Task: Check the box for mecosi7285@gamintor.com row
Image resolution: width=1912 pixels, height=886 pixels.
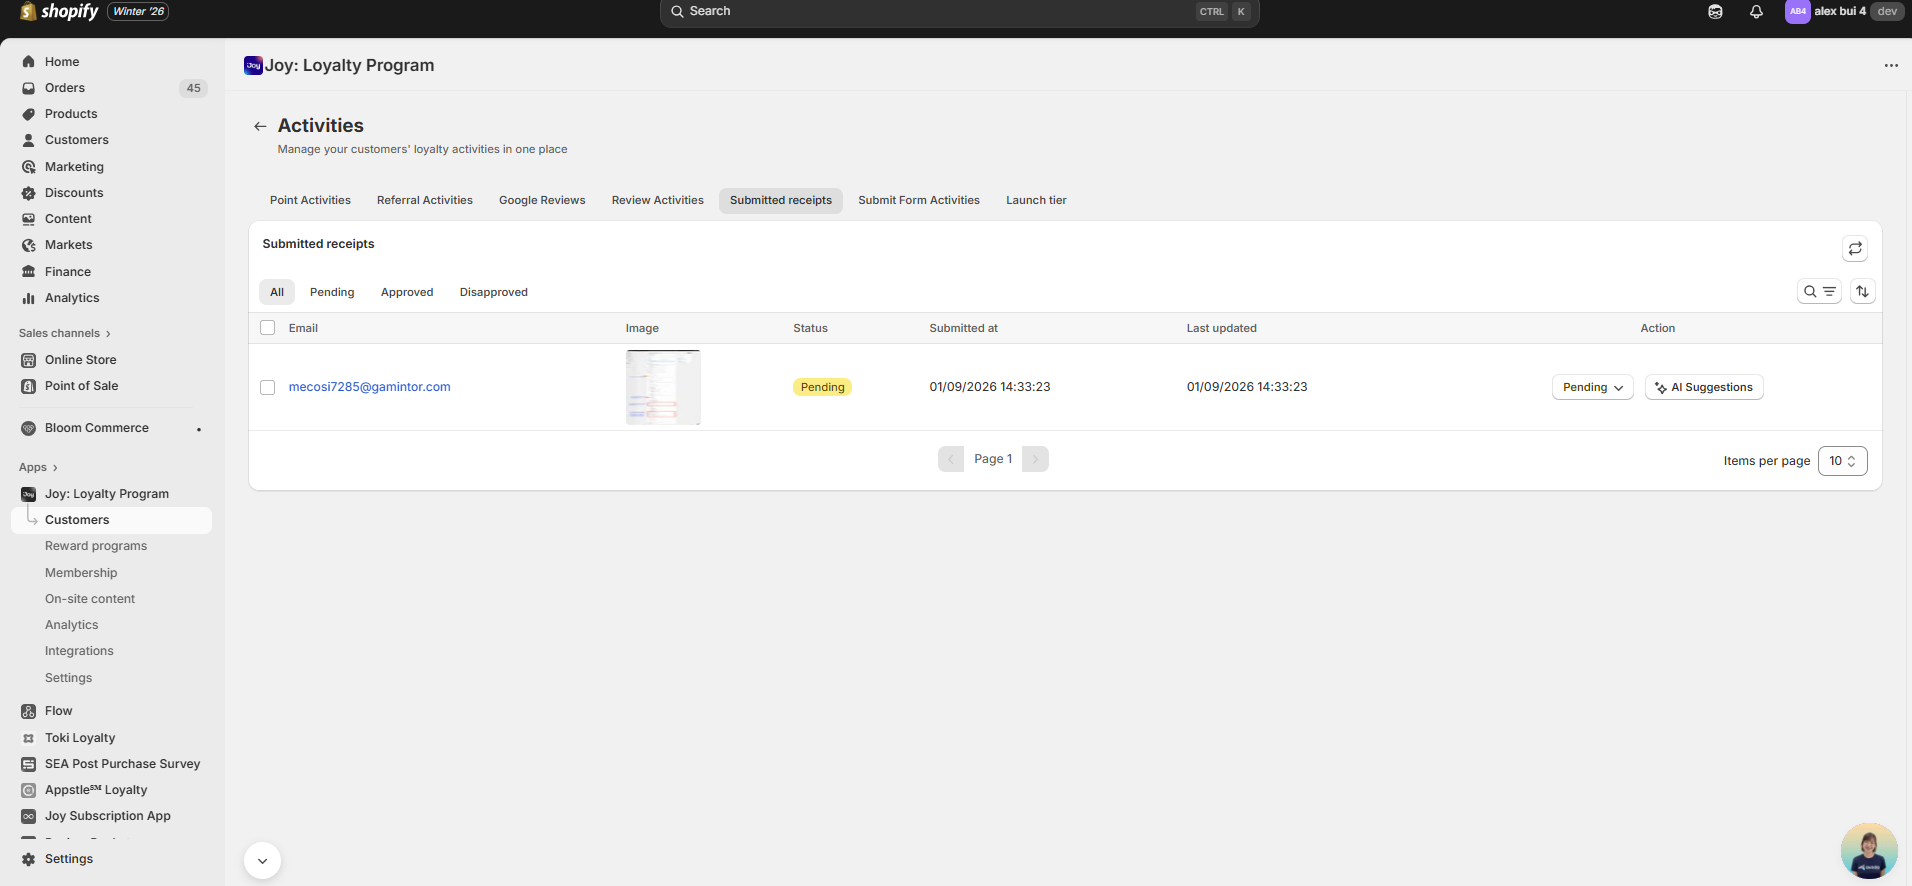Action: pos(268,387)
